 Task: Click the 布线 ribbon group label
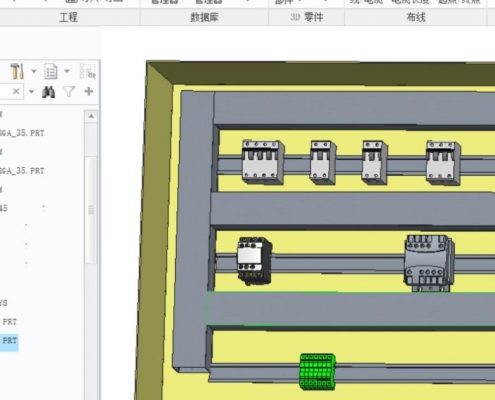[x=416, y=17]
